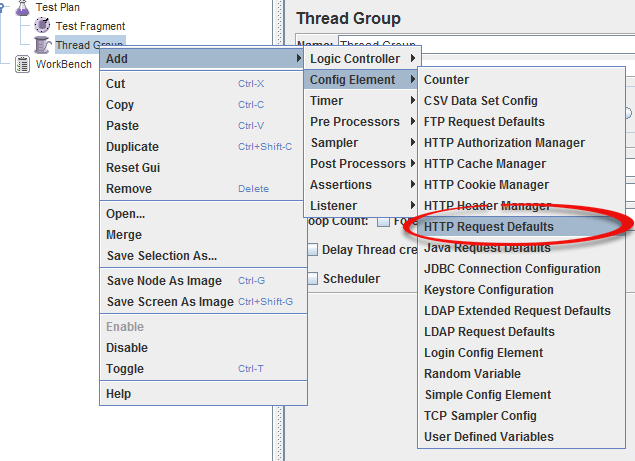The height and width of the screenshot is (461, 635).
Task: Click Help at the bottom of the context menu
Action: tap(118, 394)
